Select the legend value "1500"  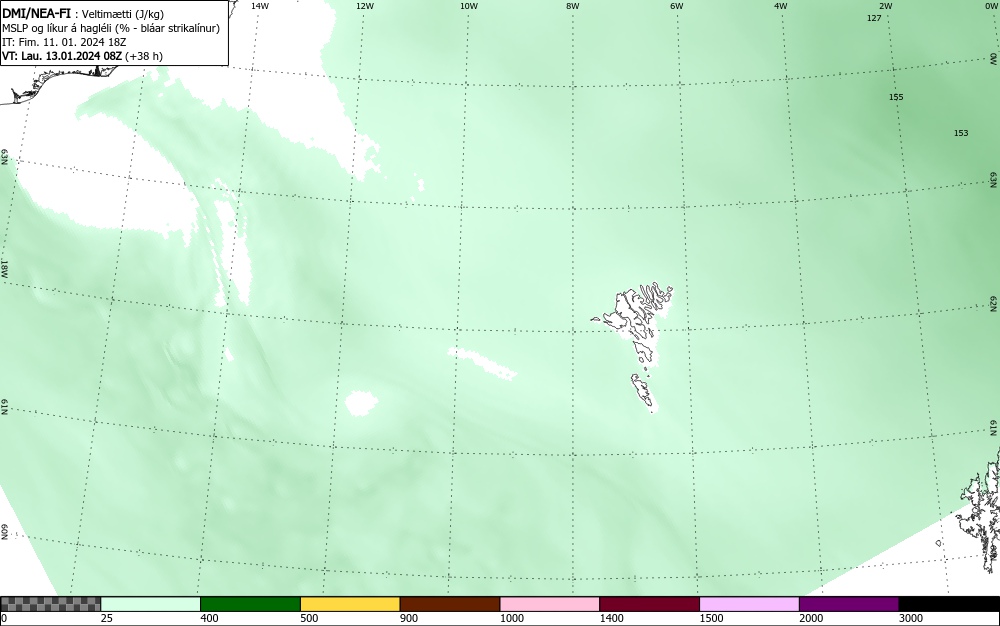[711, 618]
